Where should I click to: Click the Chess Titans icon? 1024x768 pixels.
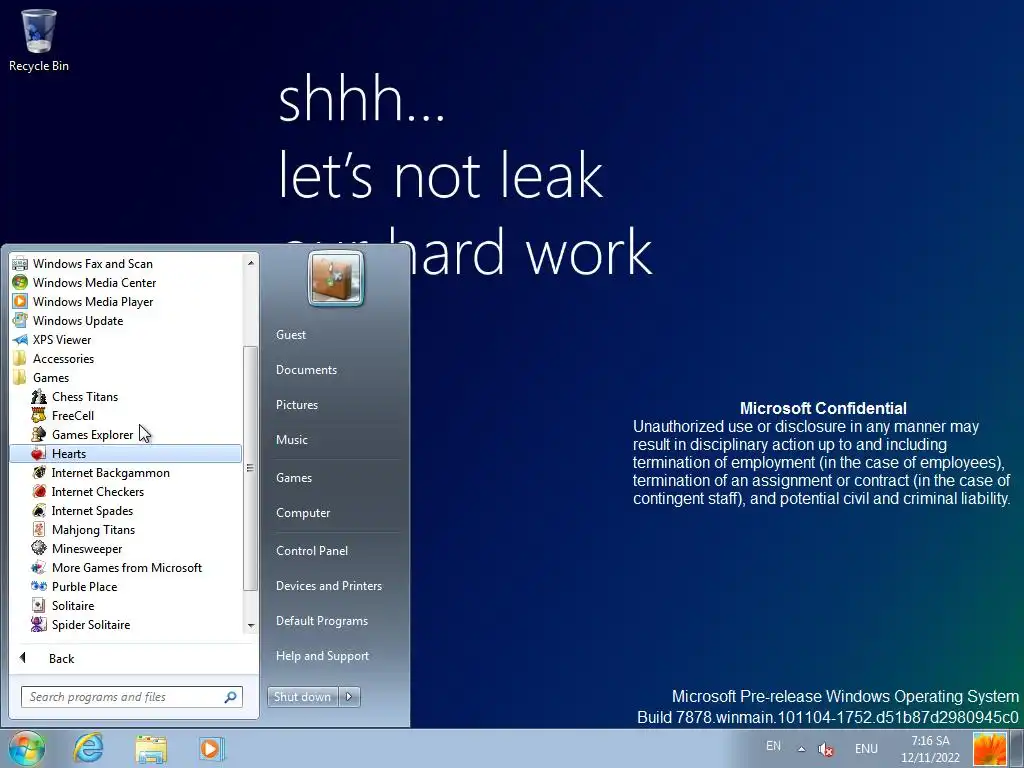coord(39,396)
